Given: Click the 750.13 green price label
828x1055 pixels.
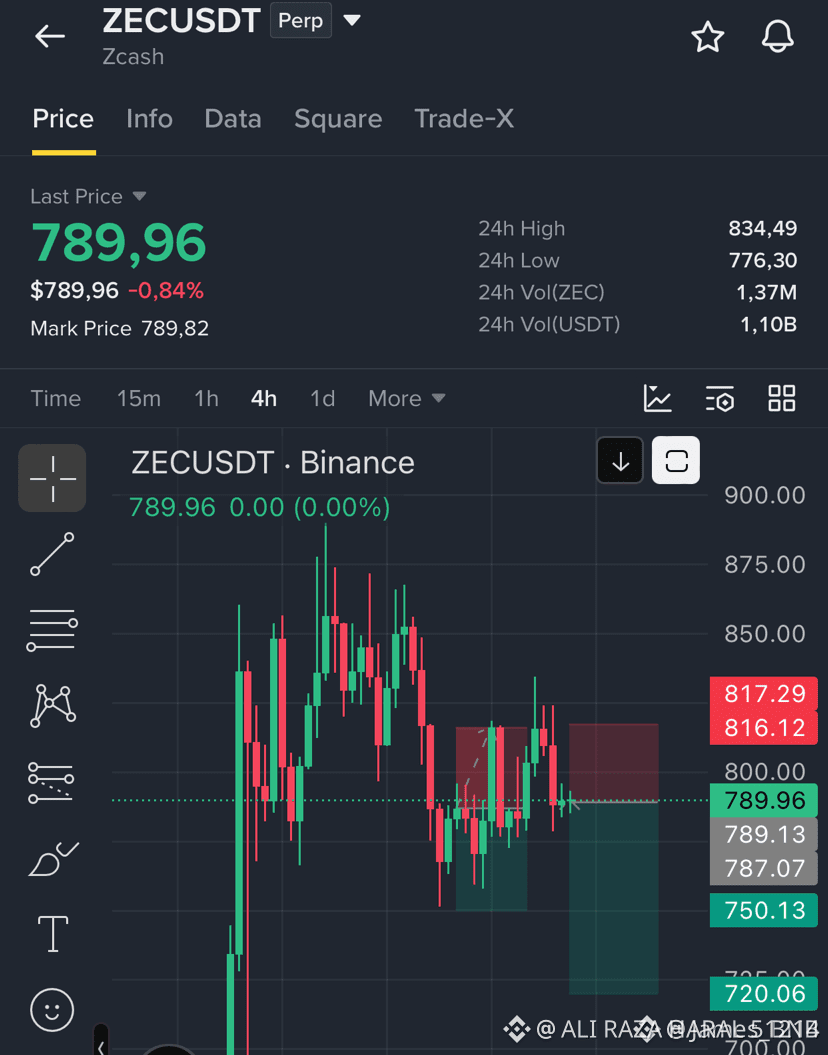Looking at the screenshot, I should click(764, 910).
